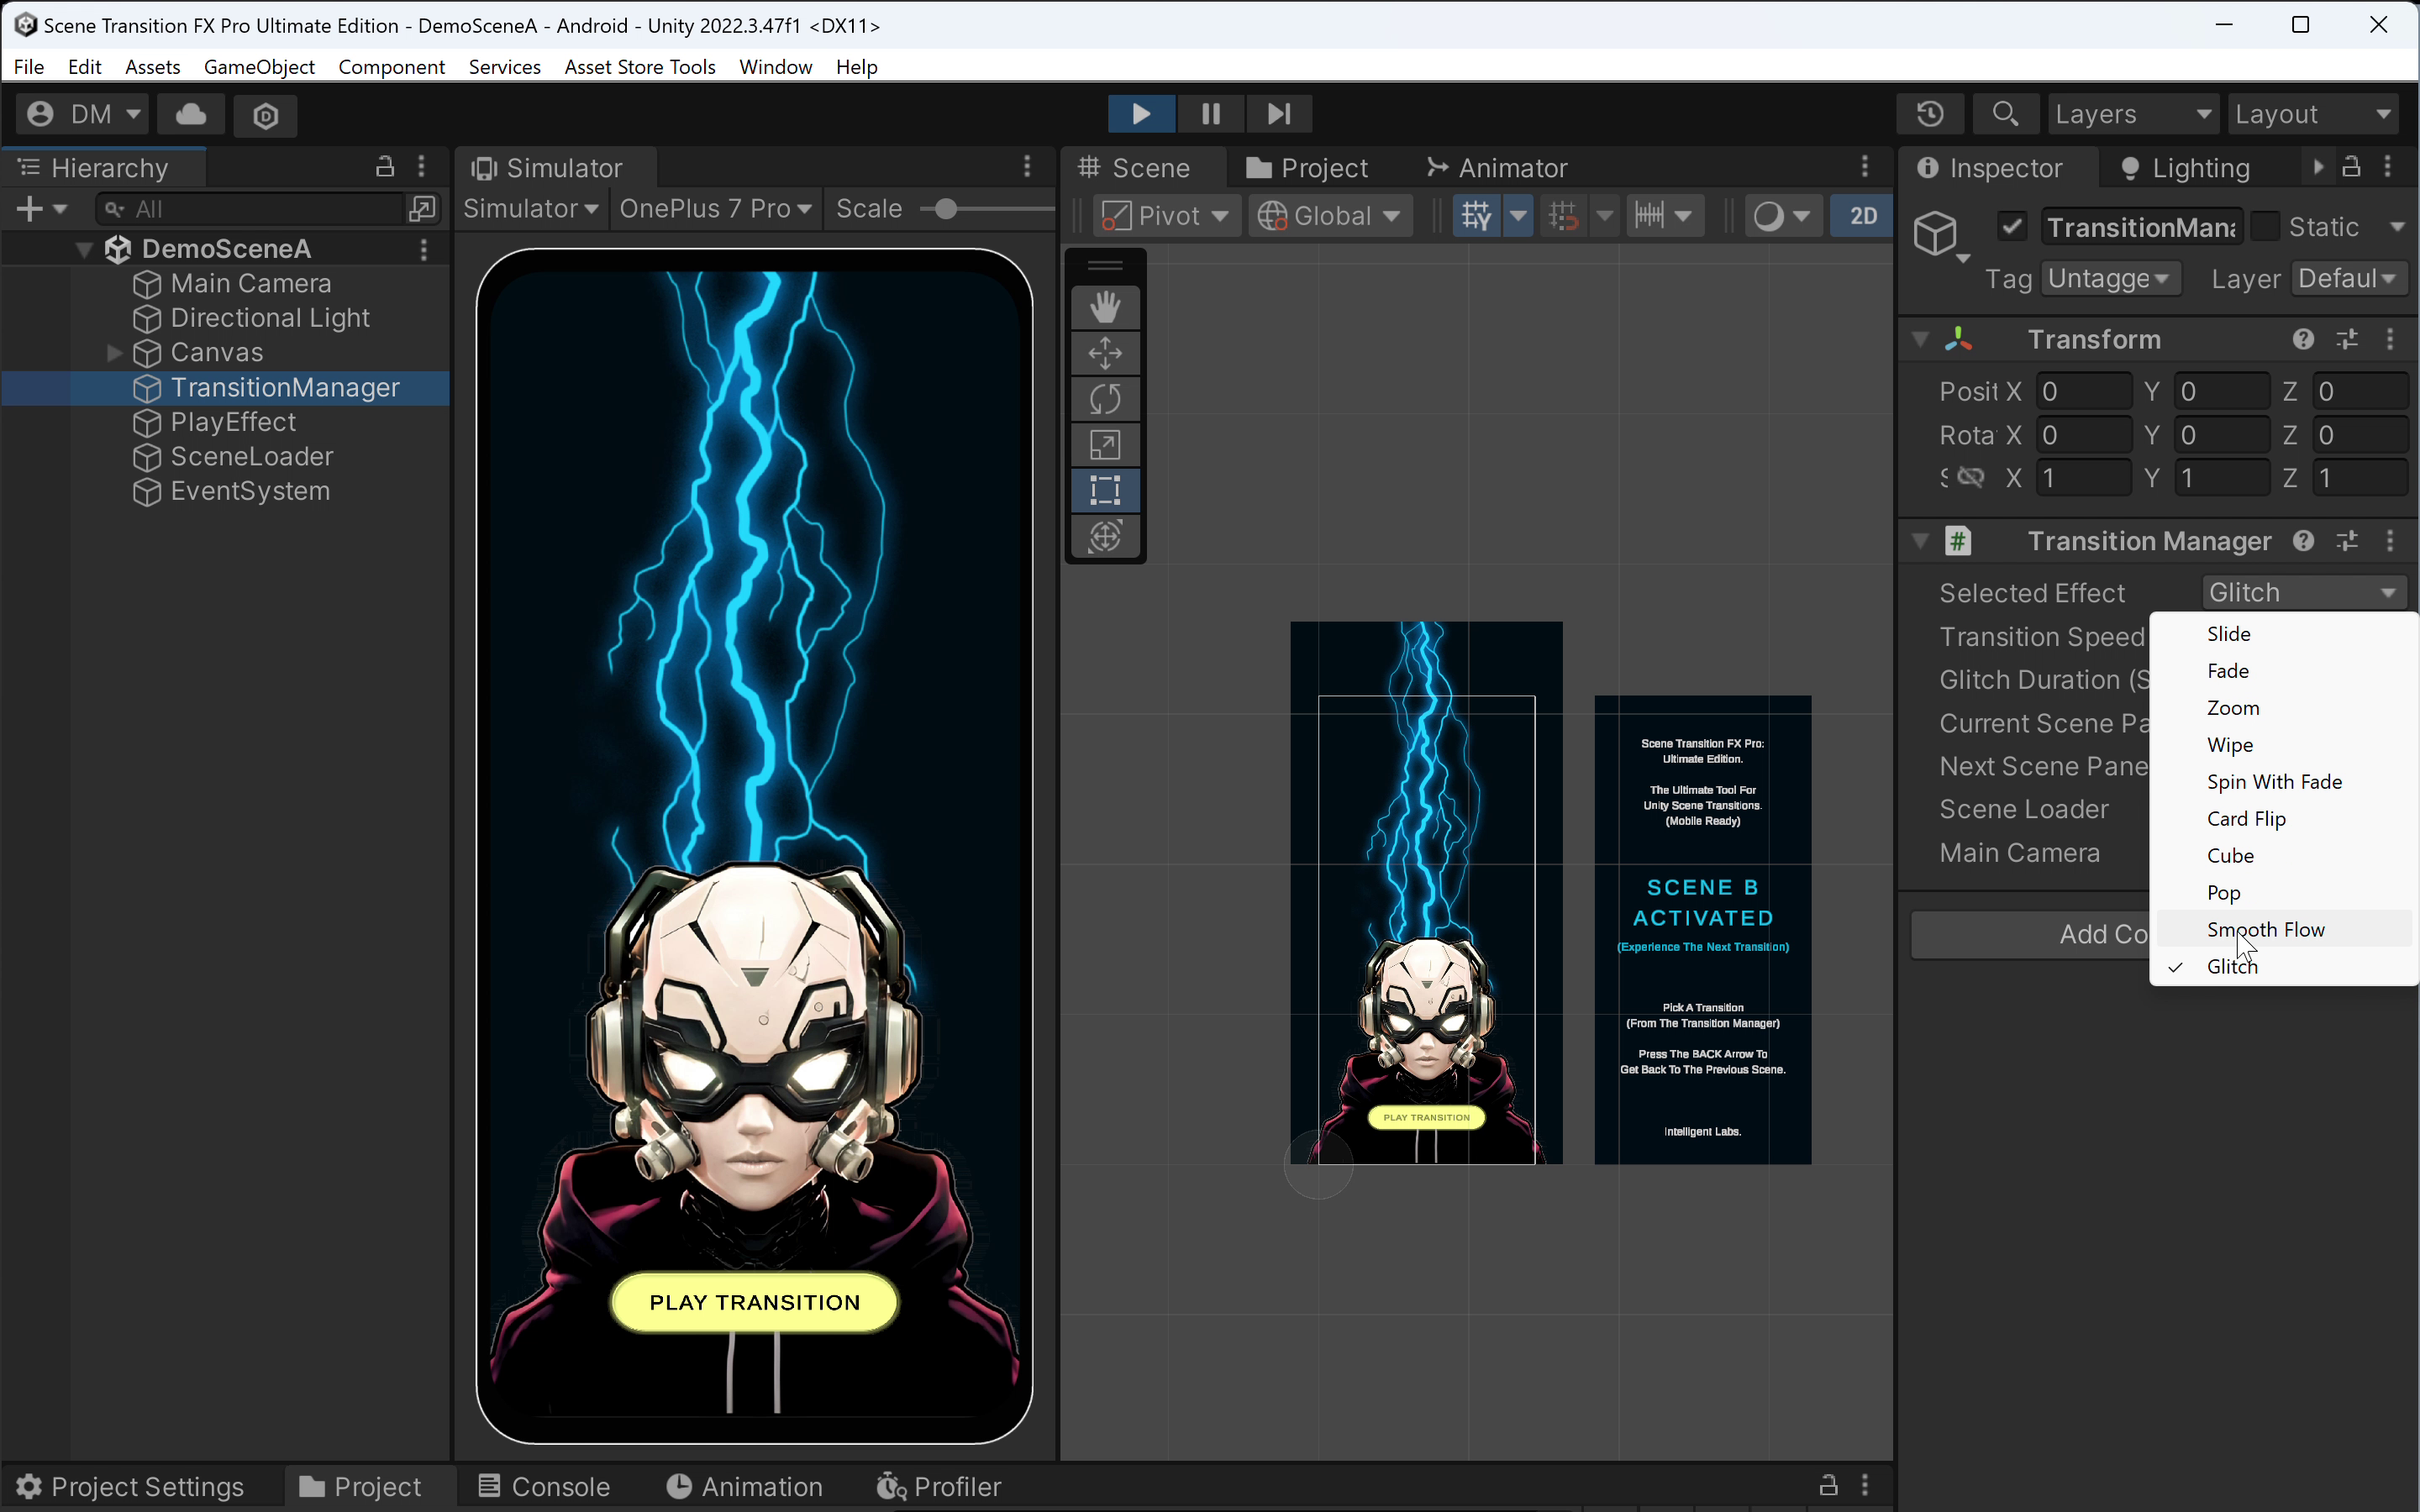This screenshot has height=1512, width=2420.
Task: Open the OnePlus 7 Pro device dropdown
Action: click(x=715, y=209)
